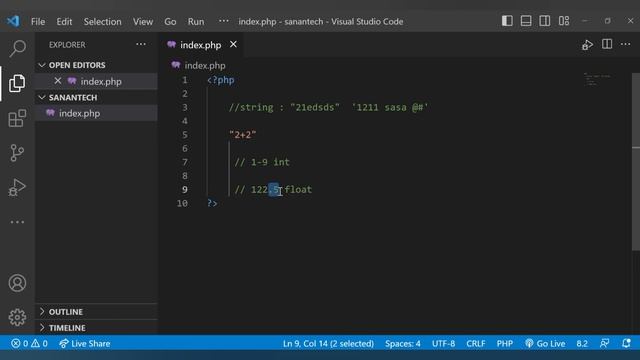This screenshot has width=640, height=360.
Task: Click the ?> closing tag on line 10
Action: 212,203
